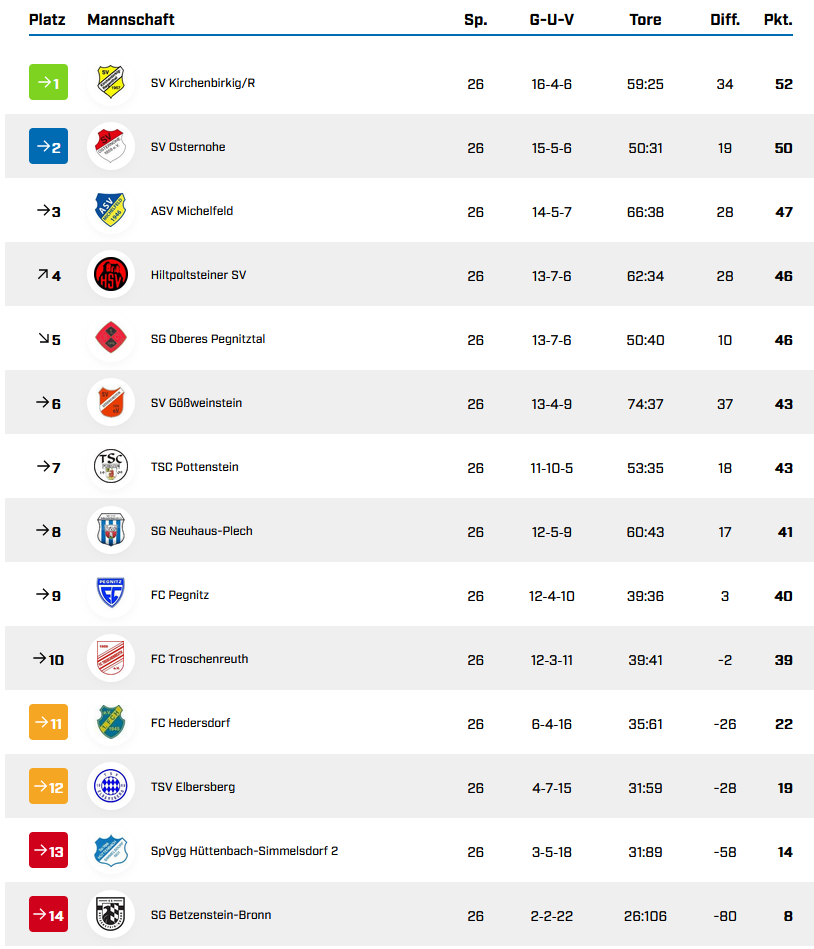Click the SV Kirchenbirkig/R club crest
Viewport: 814px width, 949px height.
(x=111, y=82)
